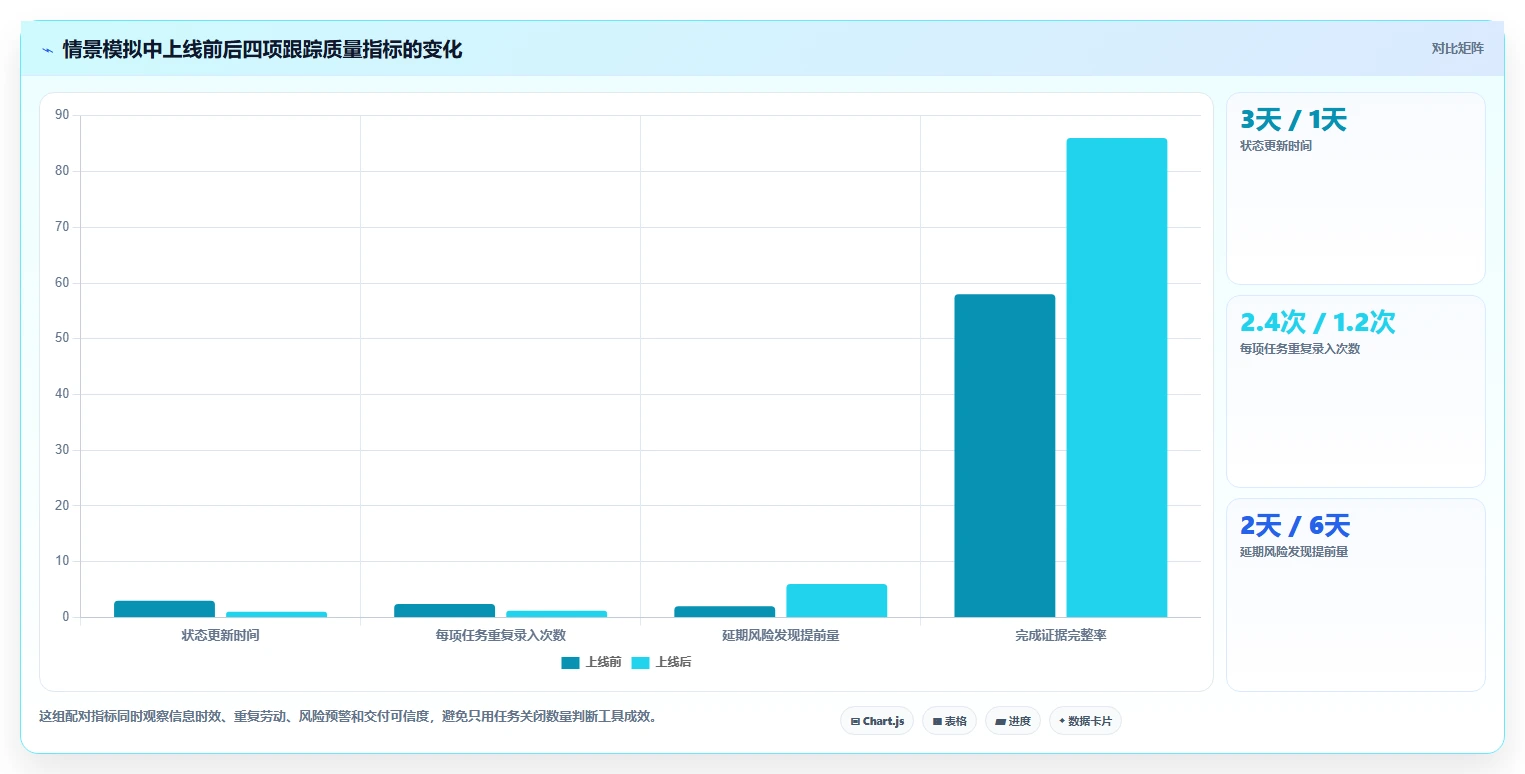Click the 延期风险发现提前量 上线后 bar
The width and height of the screenshot is (1525, 774).
836,600
